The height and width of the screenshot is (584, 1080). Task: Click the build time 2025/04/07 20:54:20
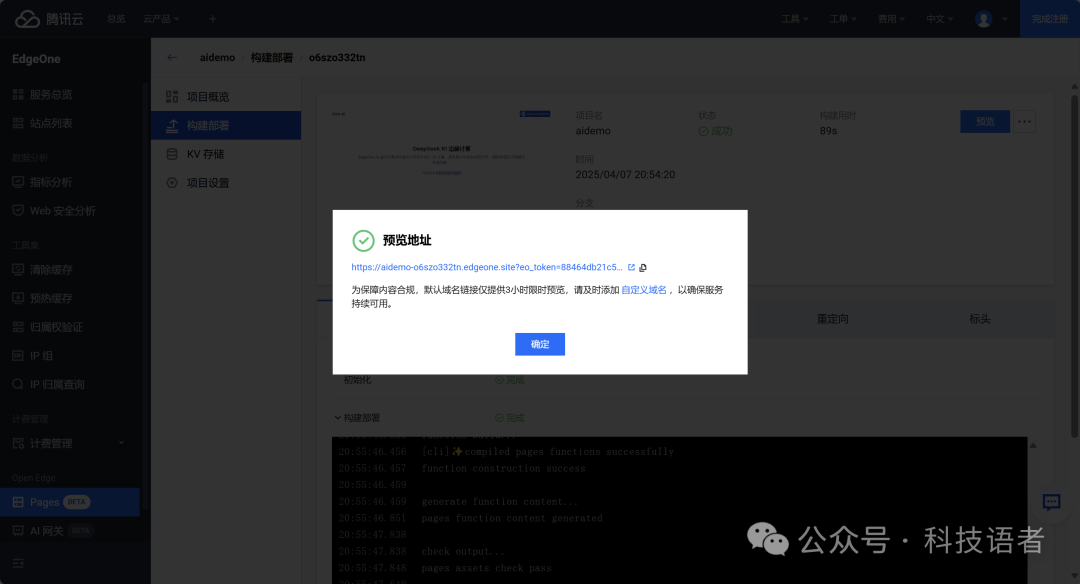pyautogui.click(x=625, y=175)
